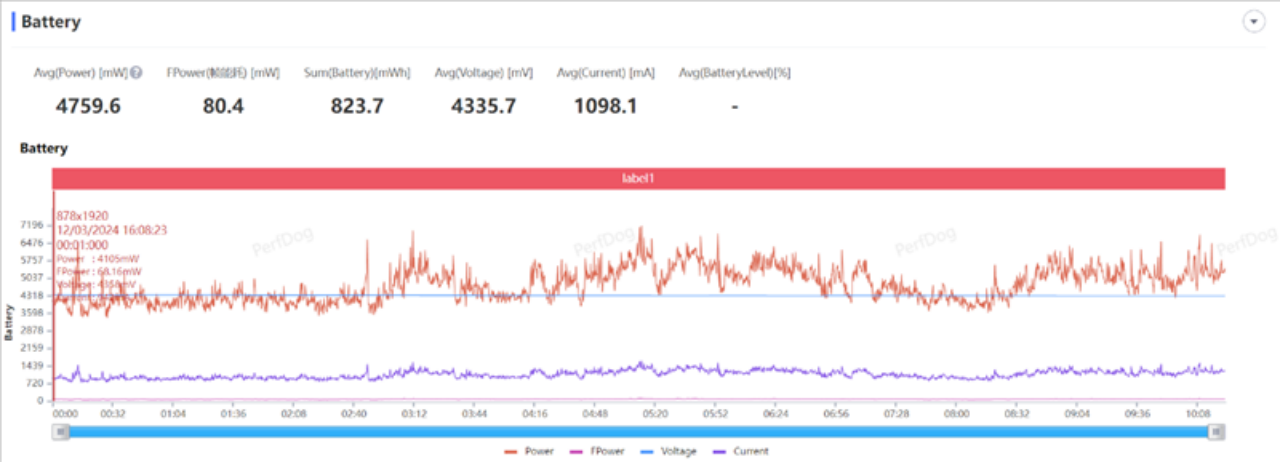This screenshot has width=1280, height=462.
Task: Click the right handle of the time range slider
Action: pyautogui.click(x=1217, y=431)
